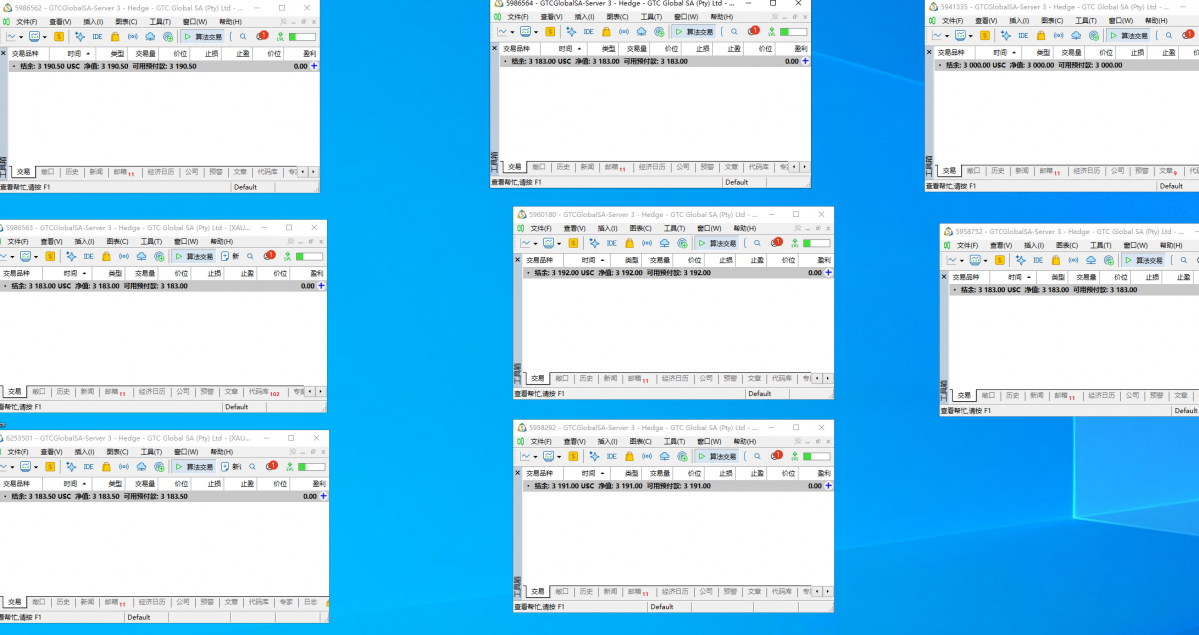Viewport: 1199px width, 635px height.
Task: Expand the line chart type dropdown in window 5986562
Action: point(21,37)
